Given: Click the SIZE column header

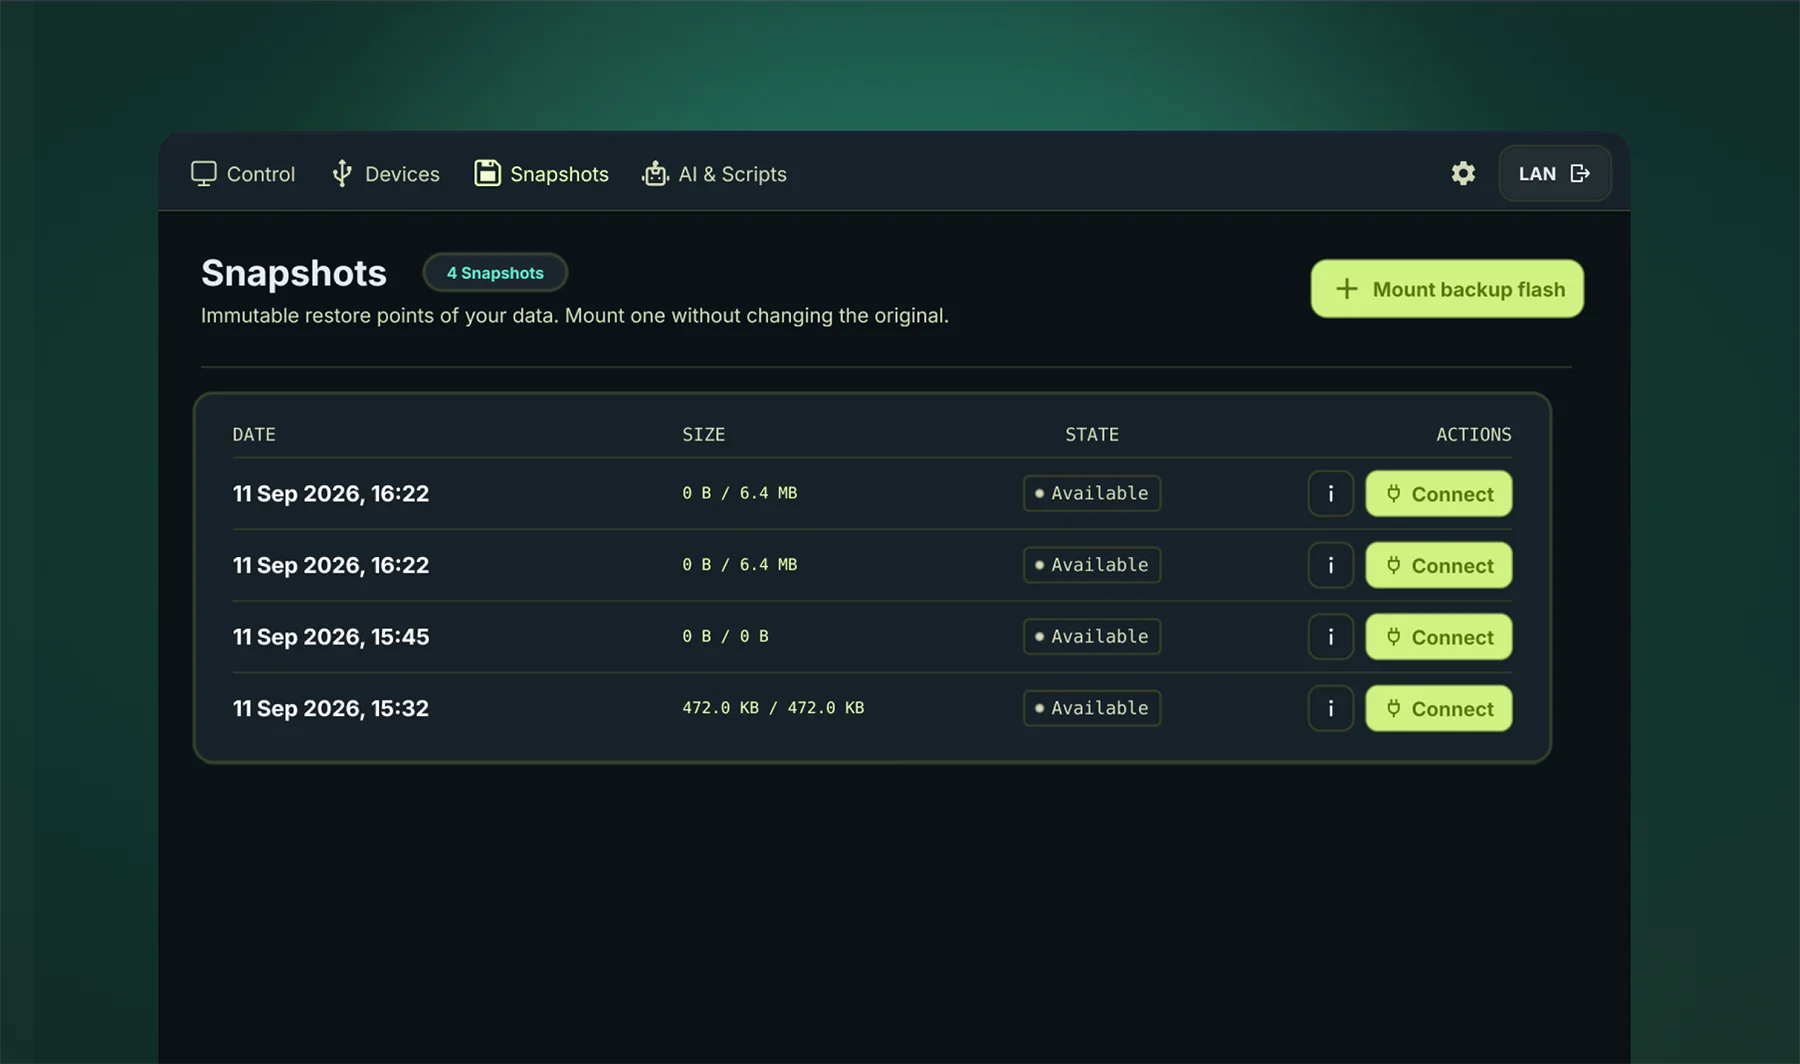Looking at the screenshot, I should tap(703, 434).
